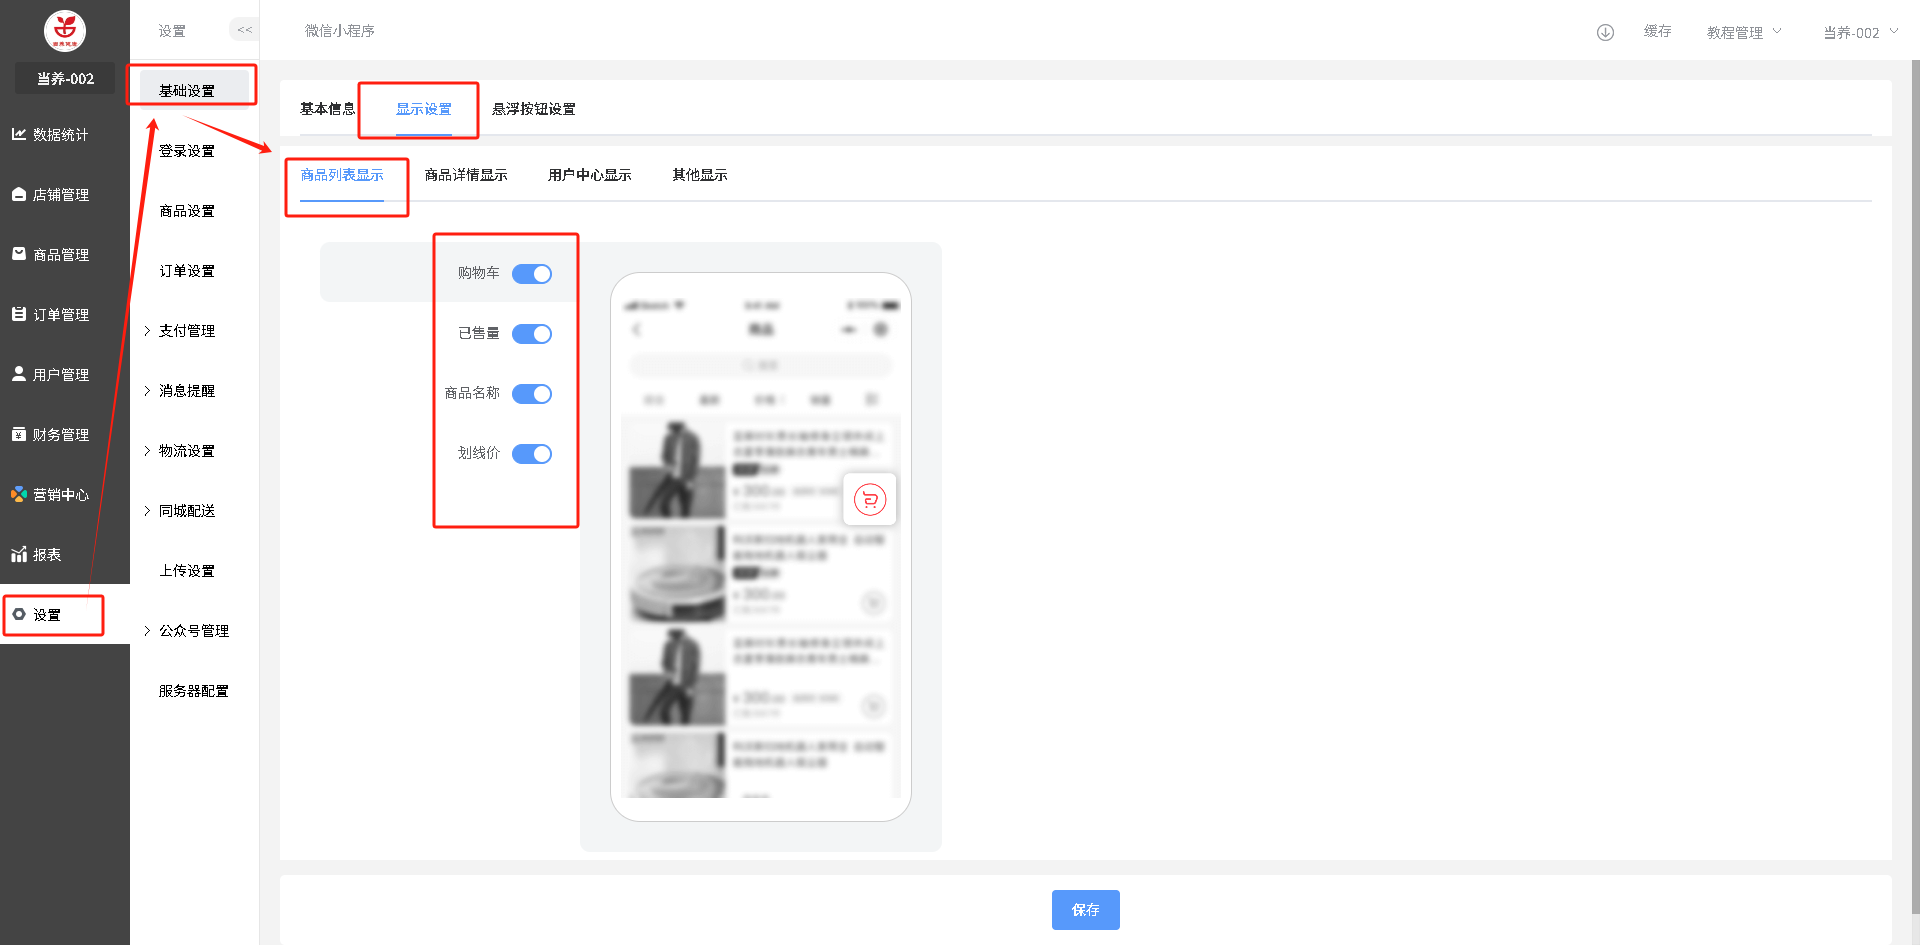Screen dimensions: 1920x945
Task: Select the 商品详情显示 tab
Action: point(465,175)
